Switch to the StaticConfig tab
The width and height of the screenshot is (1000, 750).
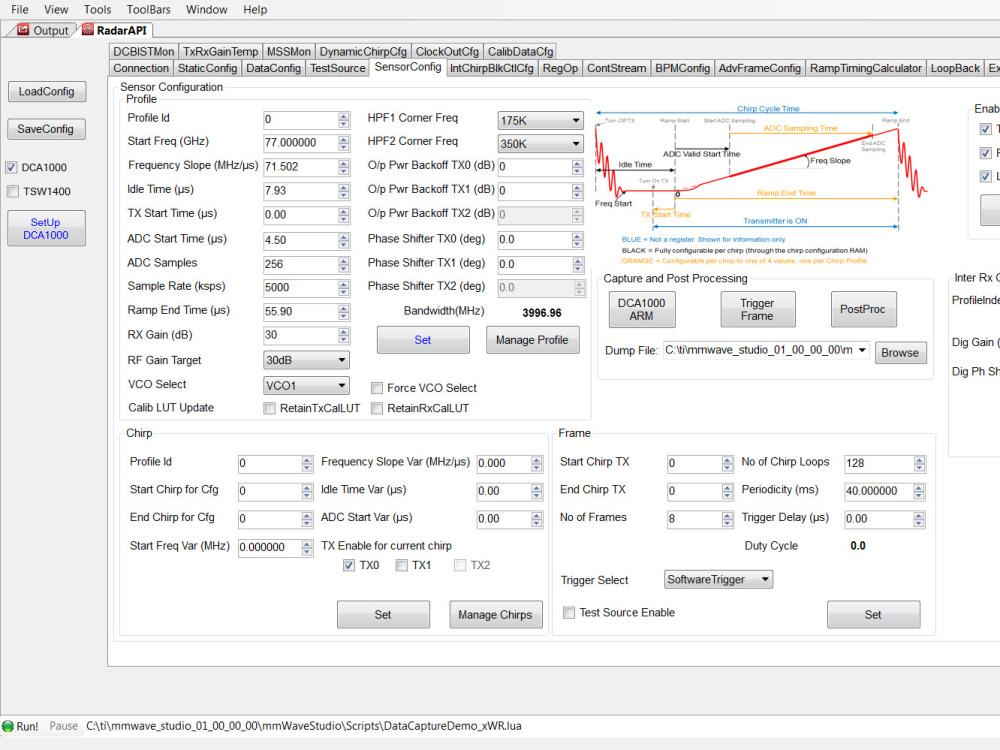click(207, 68)
